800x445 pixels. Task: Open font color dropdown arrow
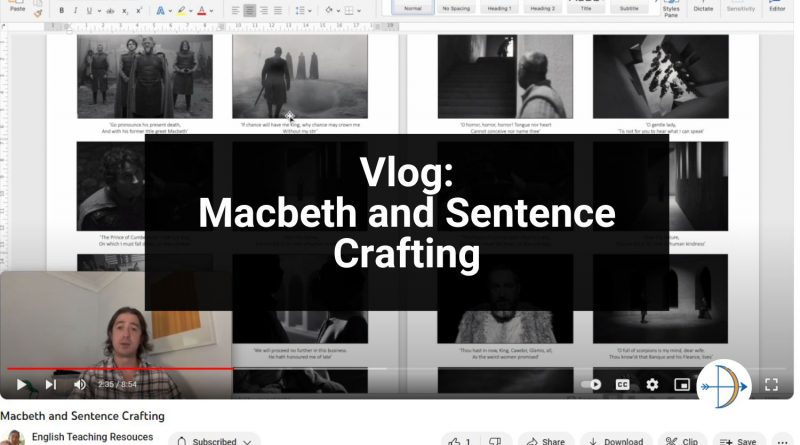click(x=211, y=11)
